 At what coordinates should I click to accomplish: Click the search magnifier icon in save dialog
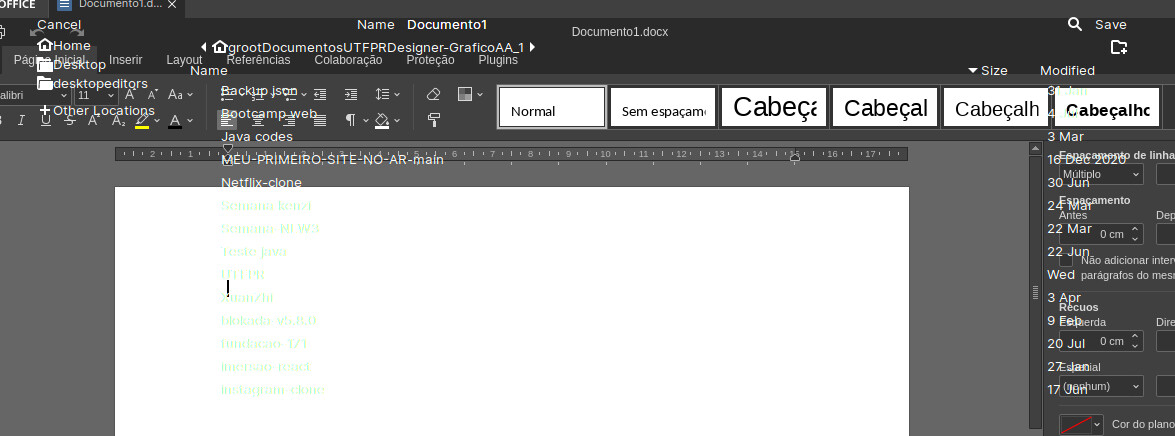[1074, 24]
